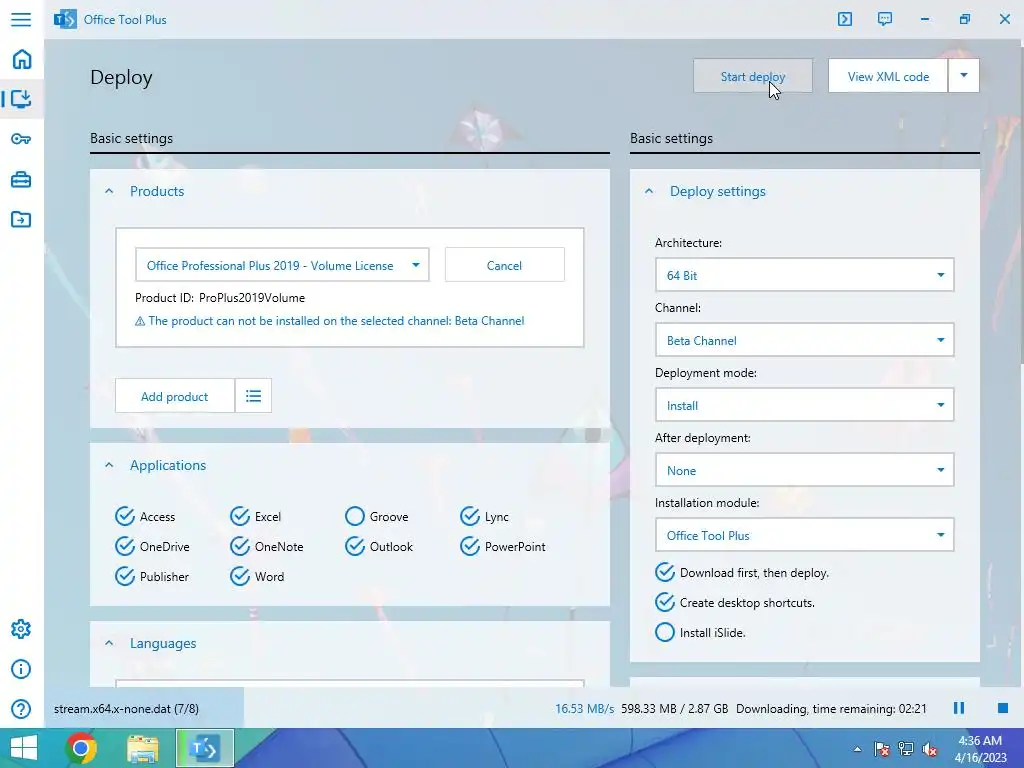Open the Deployment mode Install dropdown
1024x768 pixels.
805,405
